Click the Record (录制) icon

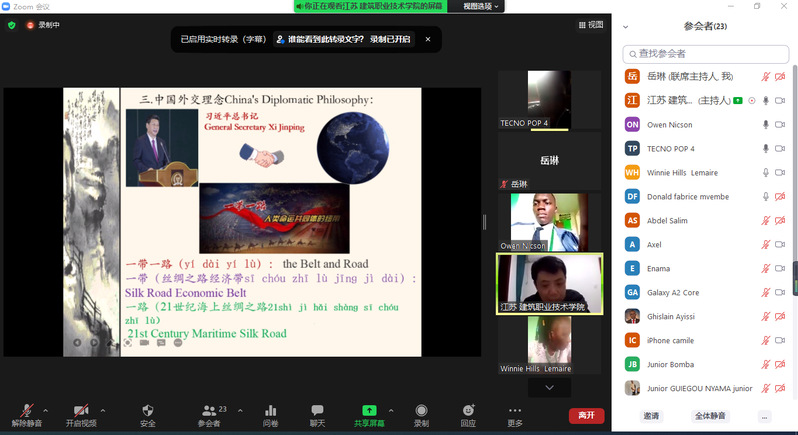421,410
